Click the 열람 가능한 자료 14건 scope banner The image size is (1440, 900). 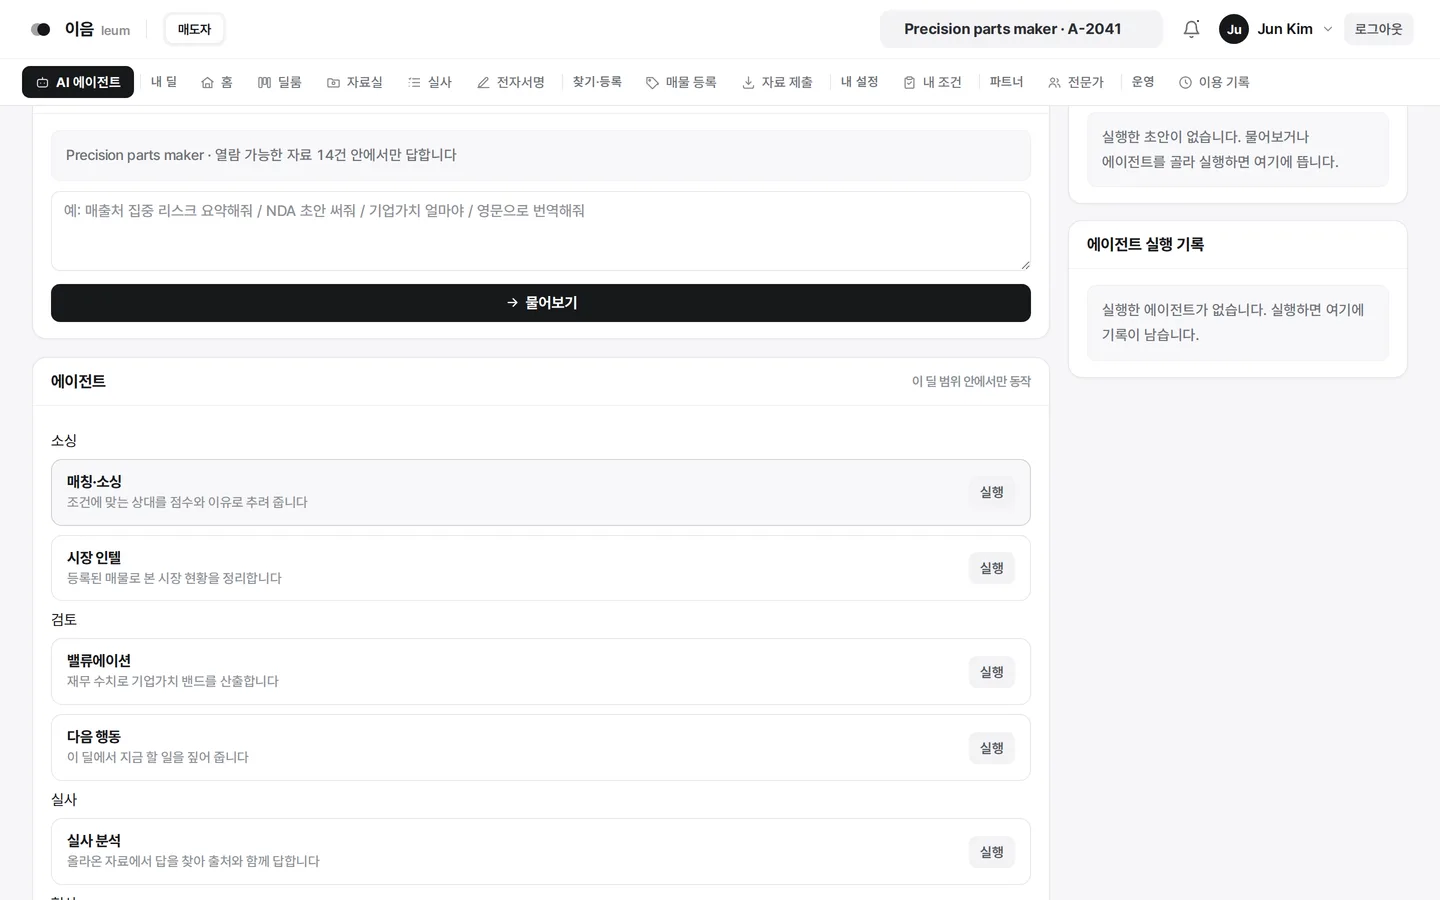tap(541, 155)
